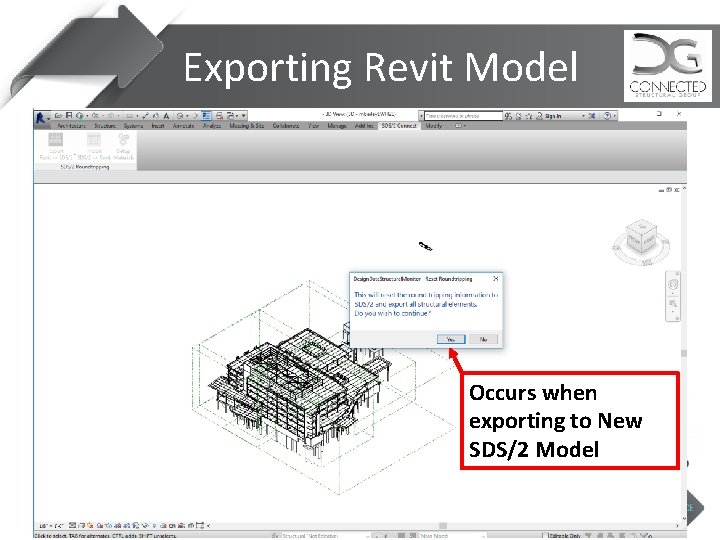Open the Main Model design options dropdown
The width and height of the screenshot is (720, 540).
pyautogui.click(x=451, y=535)
